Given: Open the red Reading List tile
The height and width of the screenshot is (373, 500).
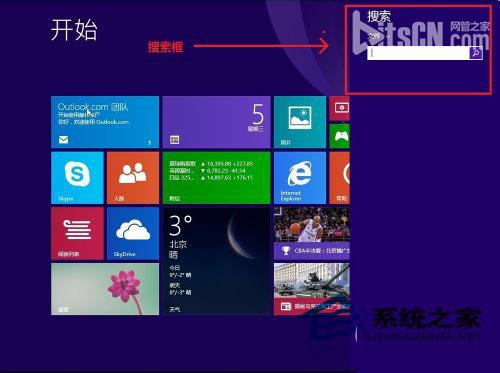Looking at the screenshot, I should coord(77,233).
